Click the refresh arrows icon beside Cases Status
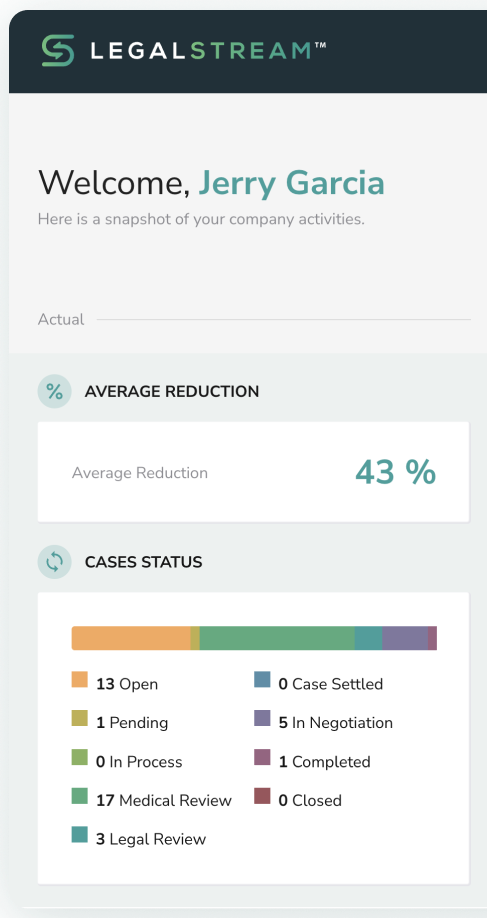Image resolution: width=487 pixels, height=918 pixels. 54,562
